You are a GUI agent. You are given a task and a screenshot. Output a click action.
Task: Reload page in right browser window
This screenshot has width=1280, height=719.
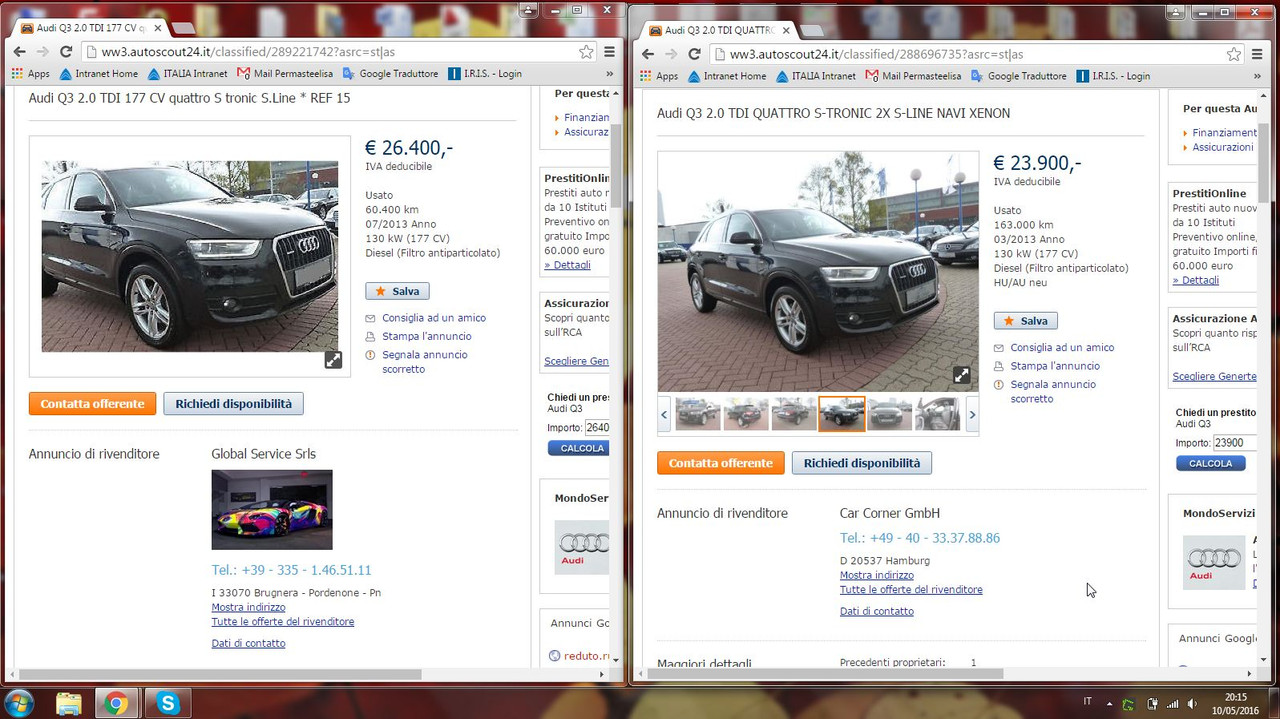pos(694,54)
